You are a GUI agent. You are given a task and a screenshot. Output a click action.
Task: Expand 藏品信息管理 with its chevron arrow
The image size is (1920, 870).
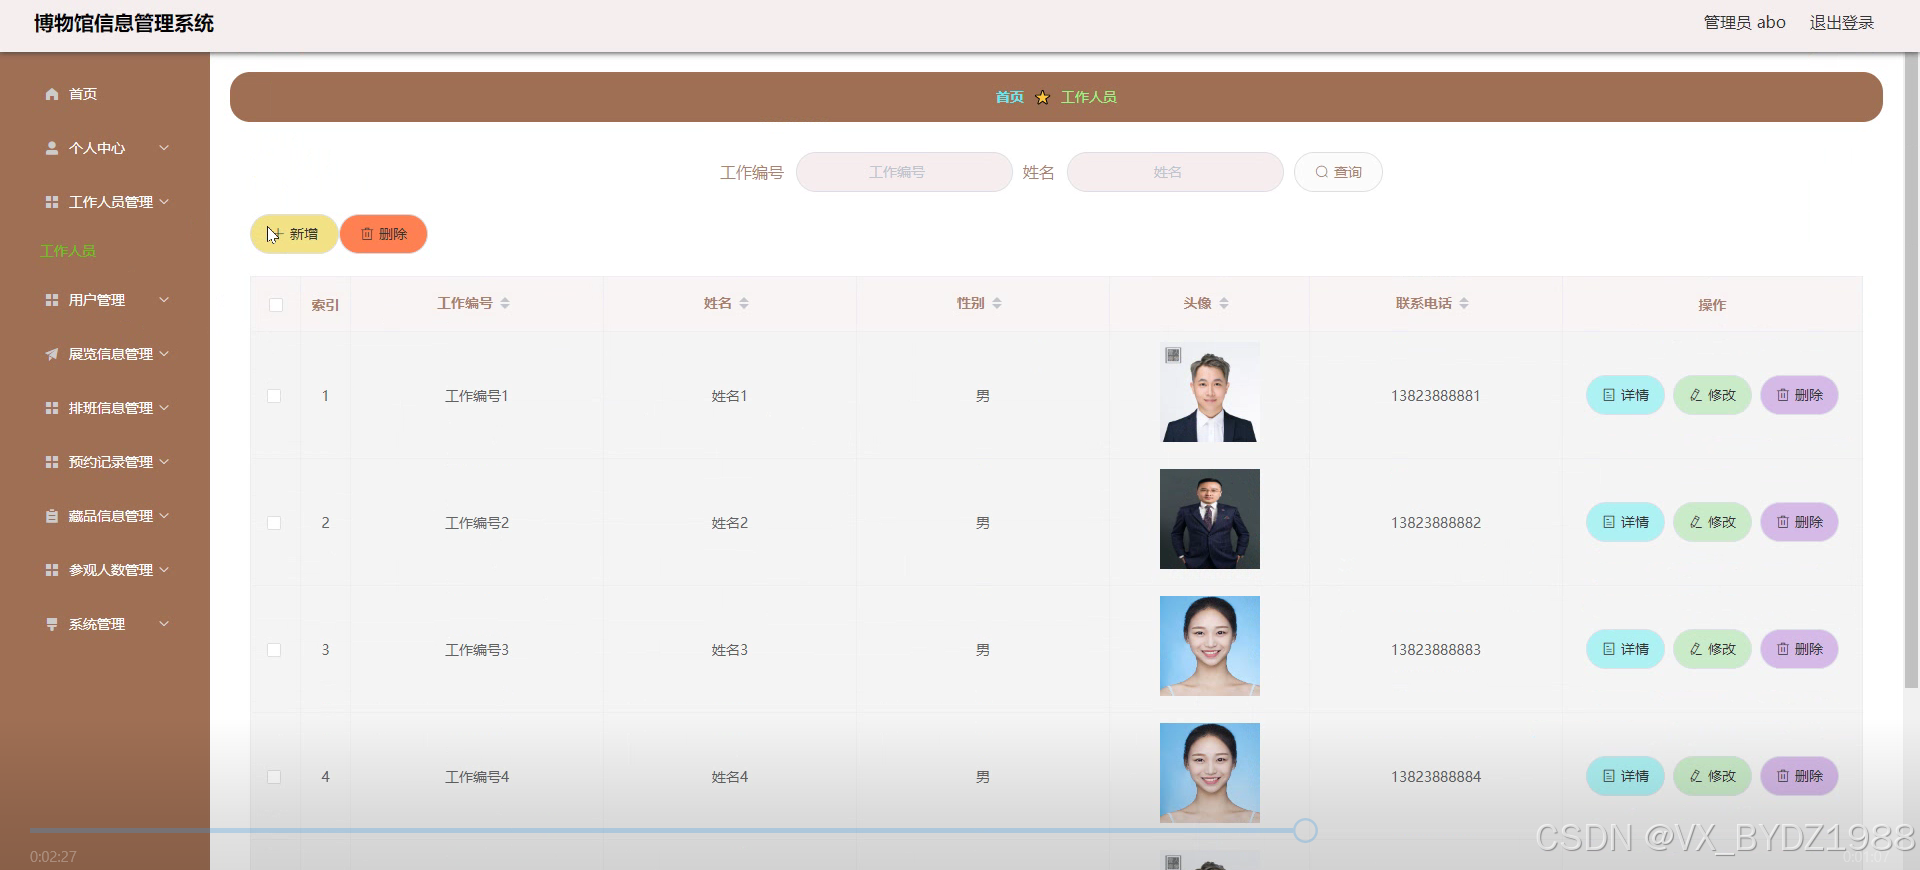(164, 516)
